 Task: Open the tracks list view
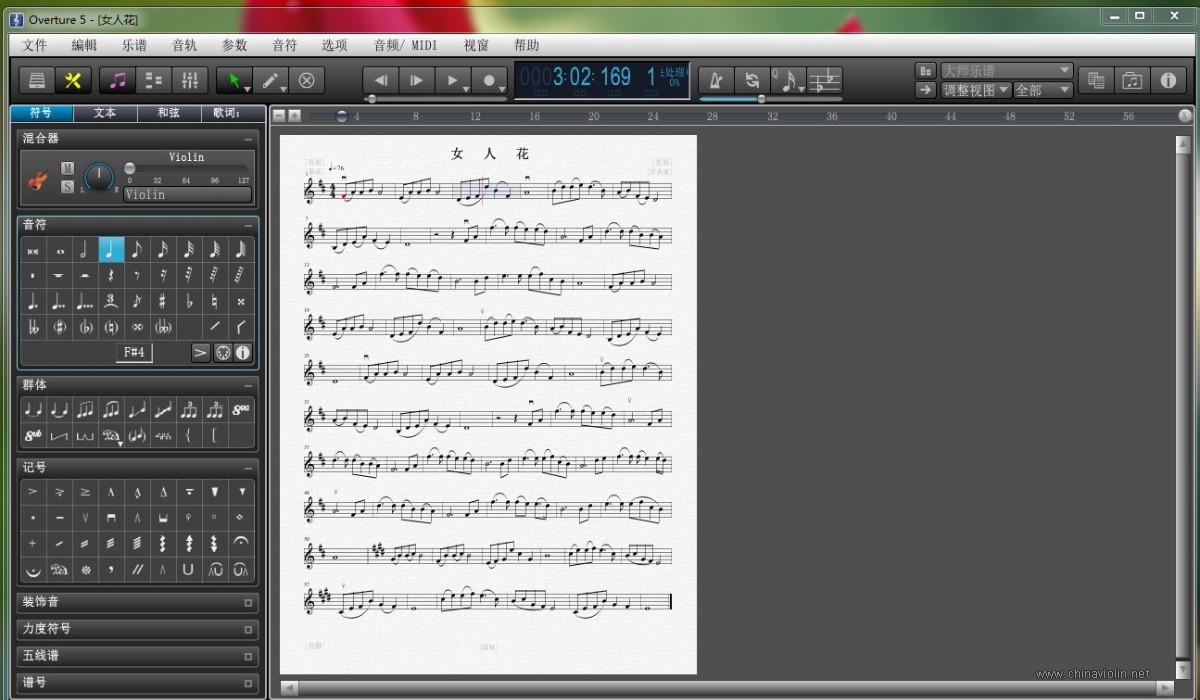[x=154, y=81]
